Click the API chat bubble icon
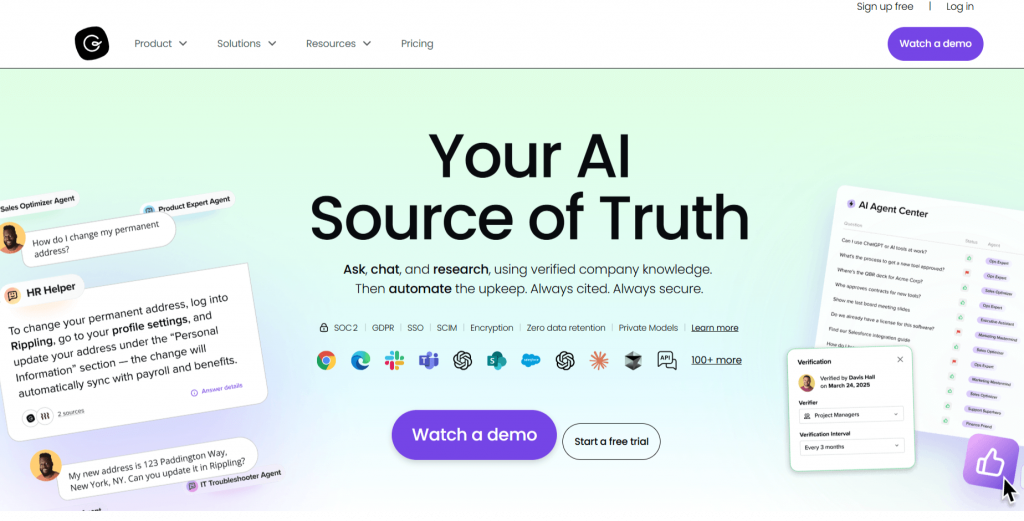This screenshot has width=1024, height=521. [667, 360]
